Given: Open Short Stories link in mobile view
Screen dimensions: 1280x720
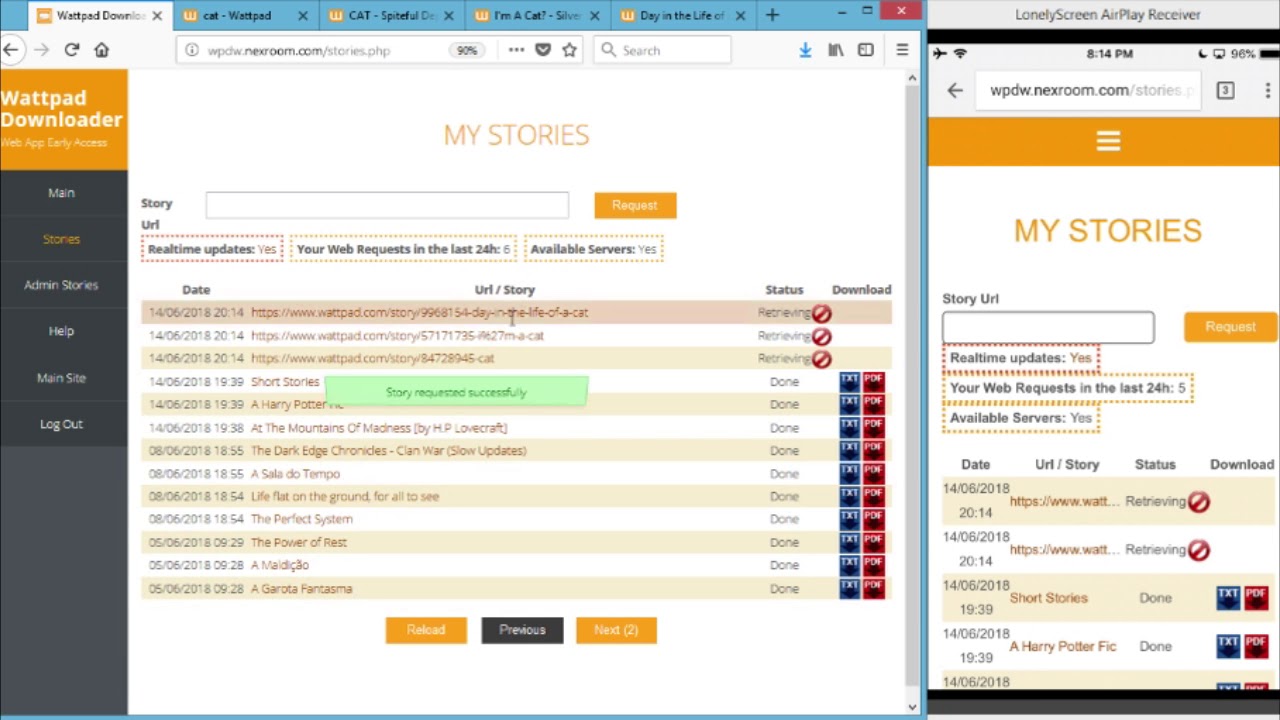Looking at the screenshot, I should pyautogui.click(x=1048, y=598).
